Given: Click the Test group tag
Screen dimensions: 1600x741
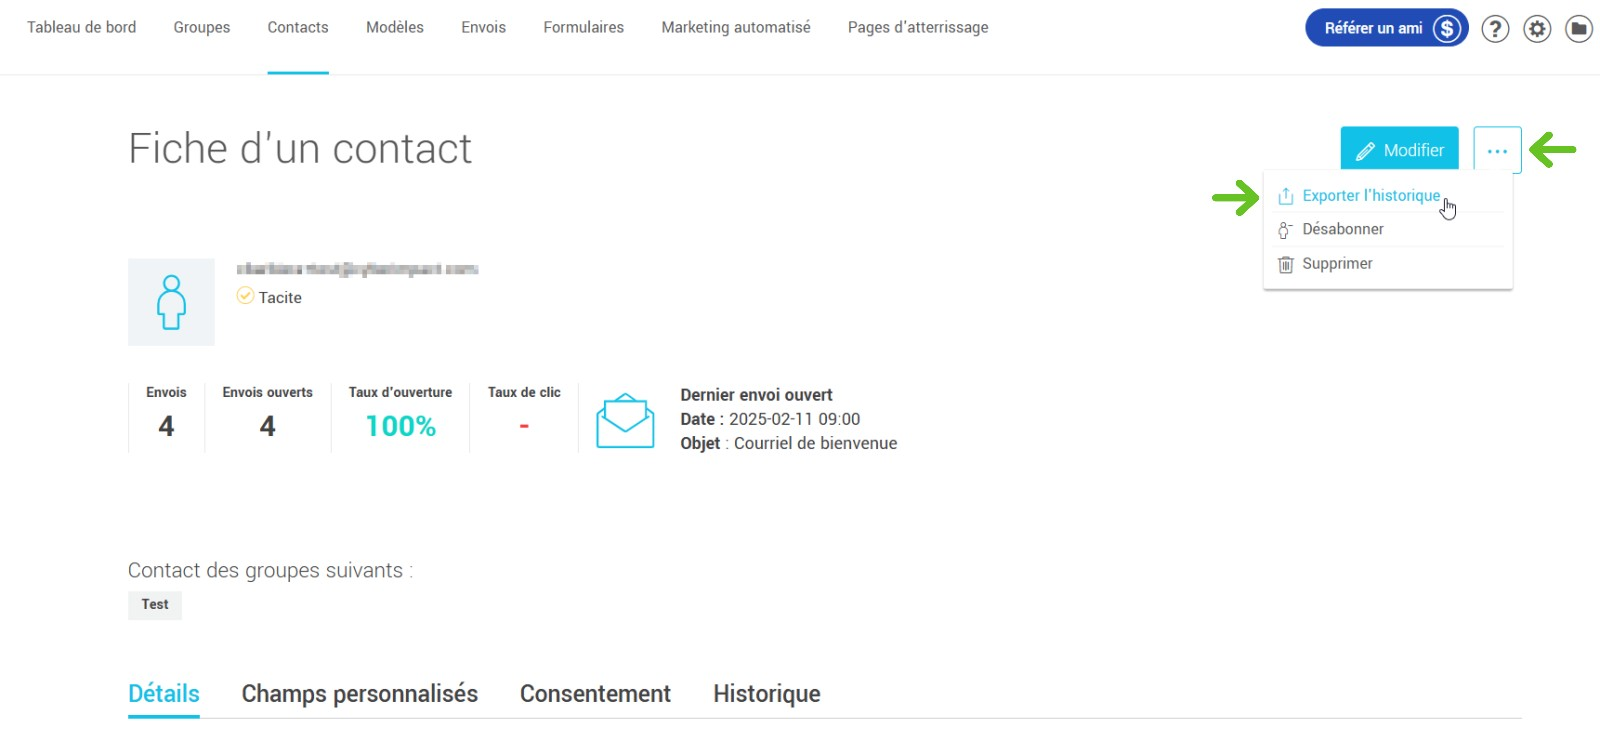Looking at the screenshot, I should [155, 605].
